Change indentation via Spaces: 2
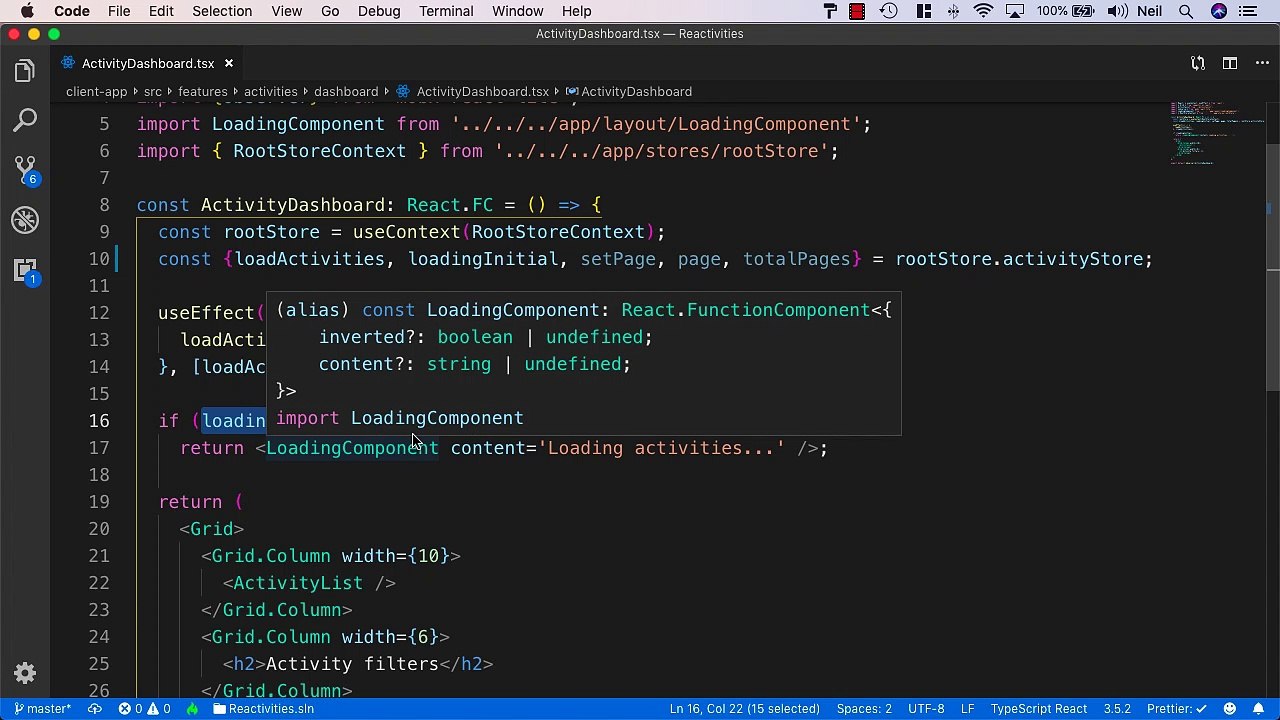Image resolution: width=1280 pixels, height=720 pixels. [864, 709]
